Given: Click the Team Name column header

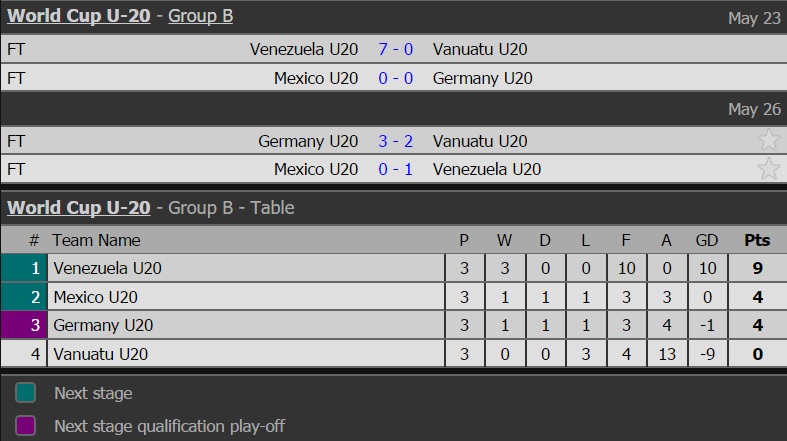Looking at the screenshot, I should tap(96, 240).
